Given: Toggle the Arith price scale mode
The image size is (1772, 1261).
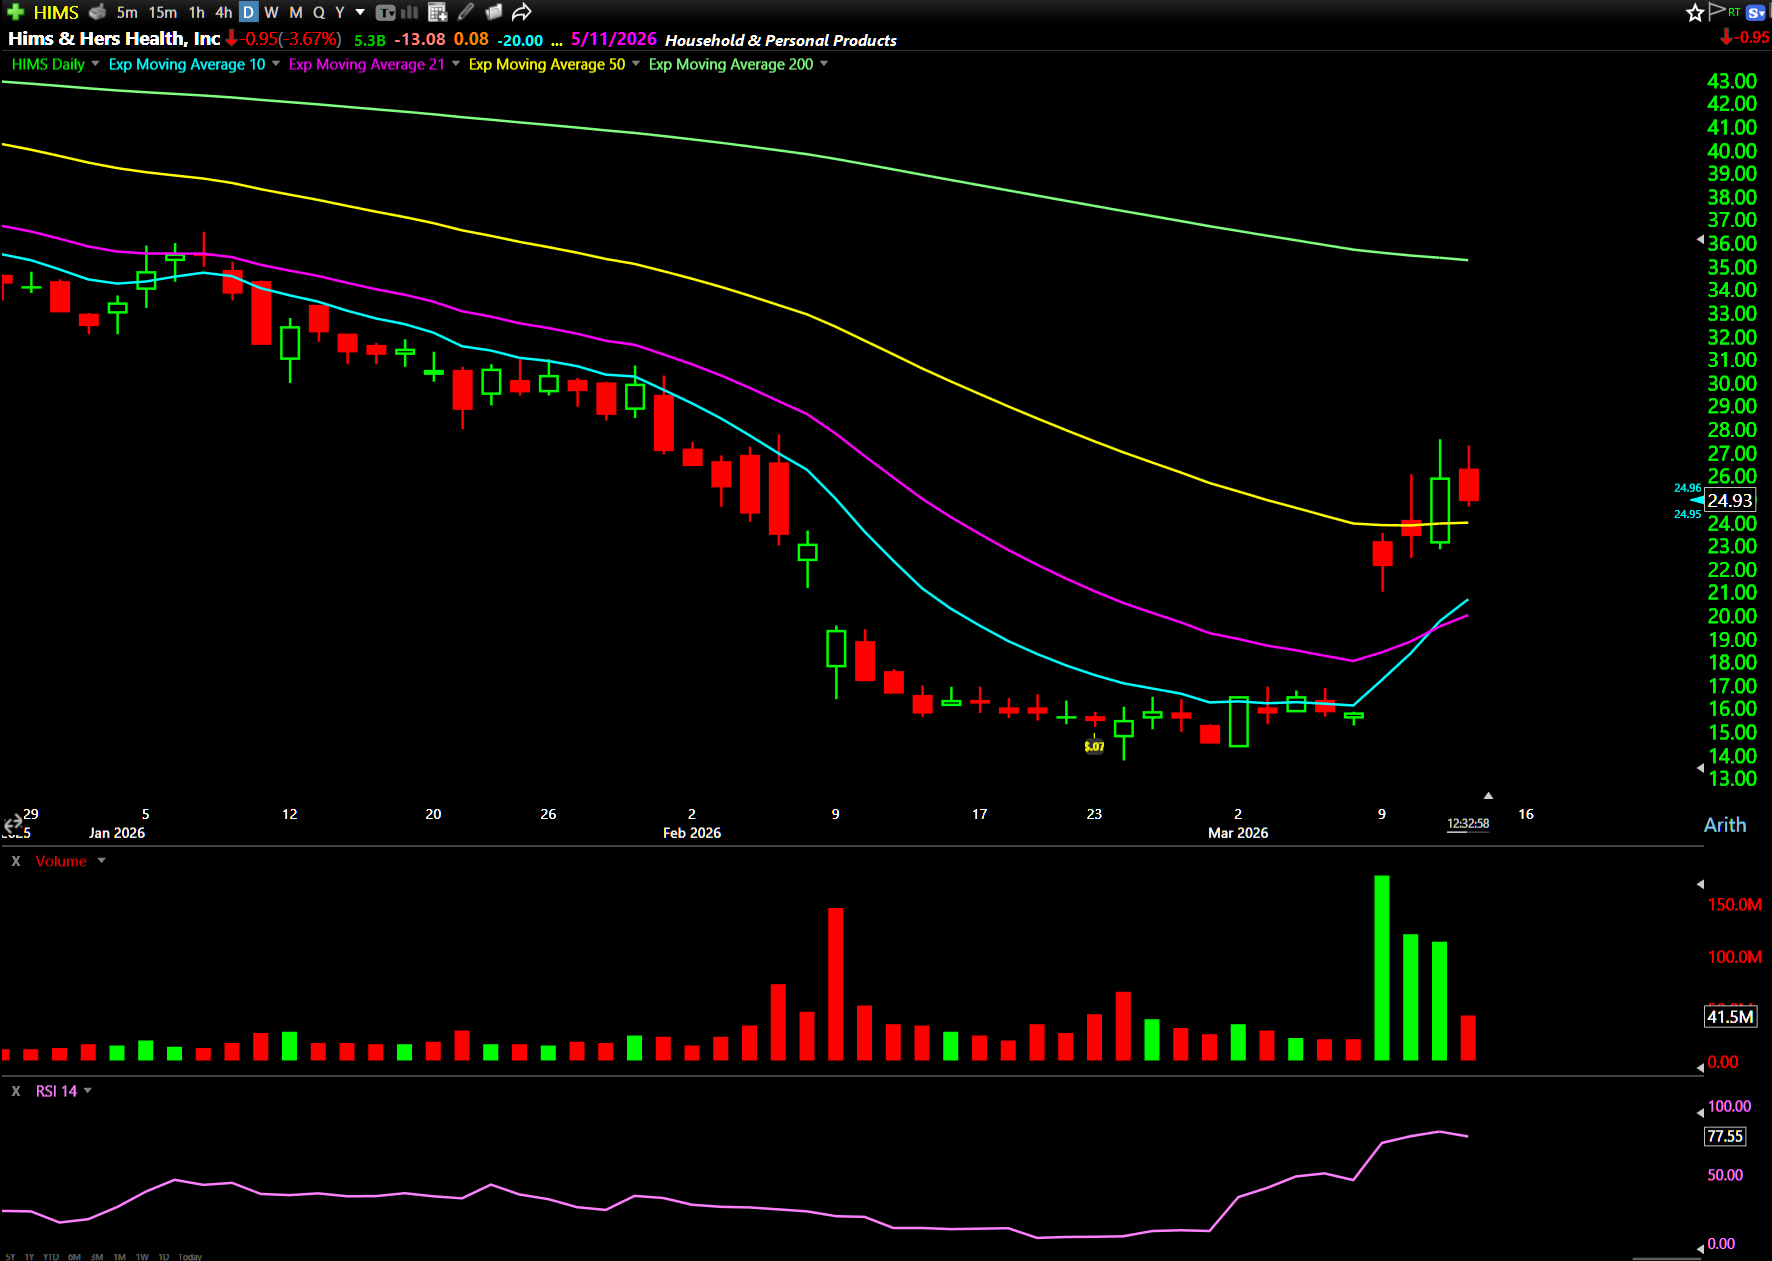Looking at the screenshot, I should 1724,825.
